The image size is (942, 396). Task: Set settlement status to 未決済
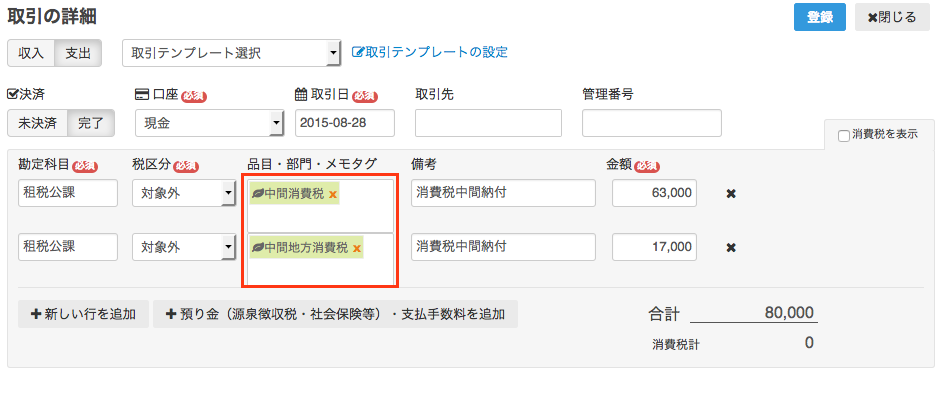coord(37,123)
